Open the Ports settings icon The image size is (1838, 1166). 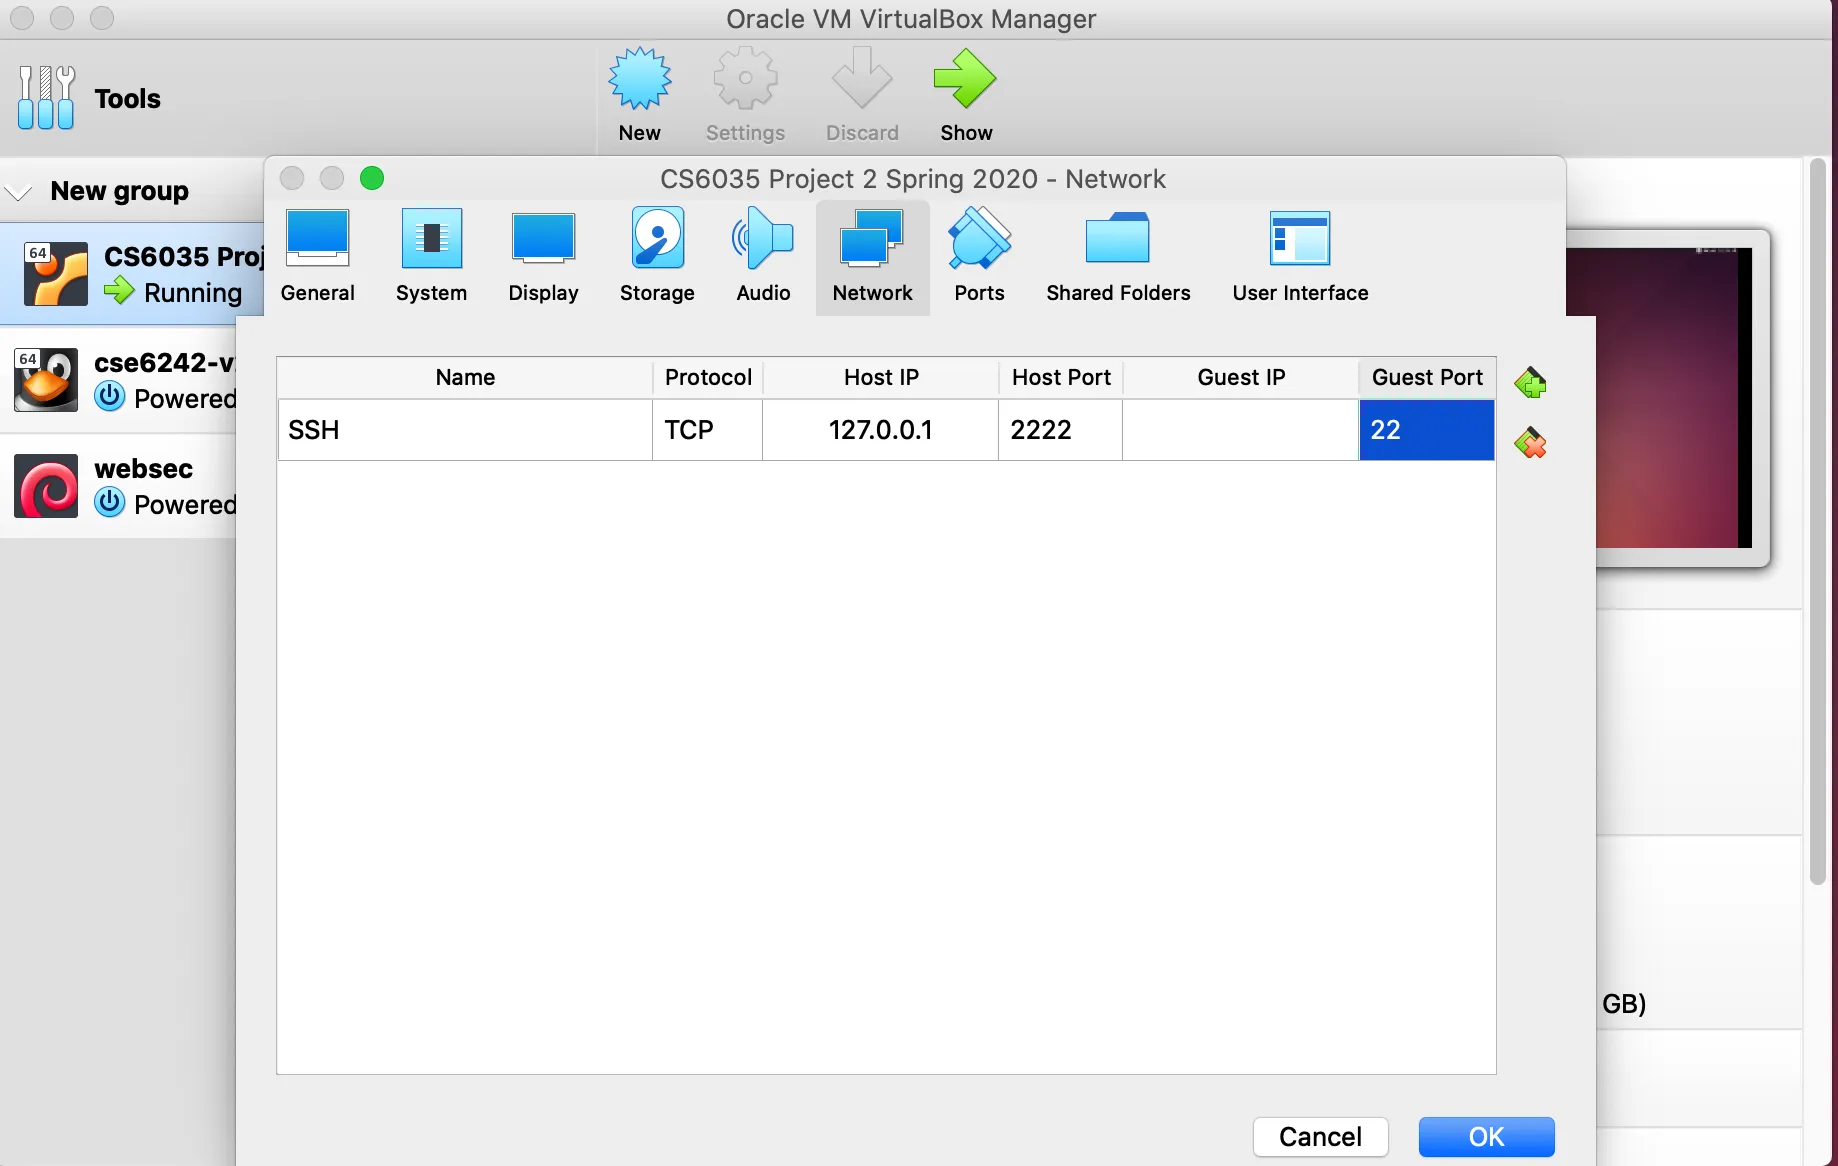[x=978, y=255]
